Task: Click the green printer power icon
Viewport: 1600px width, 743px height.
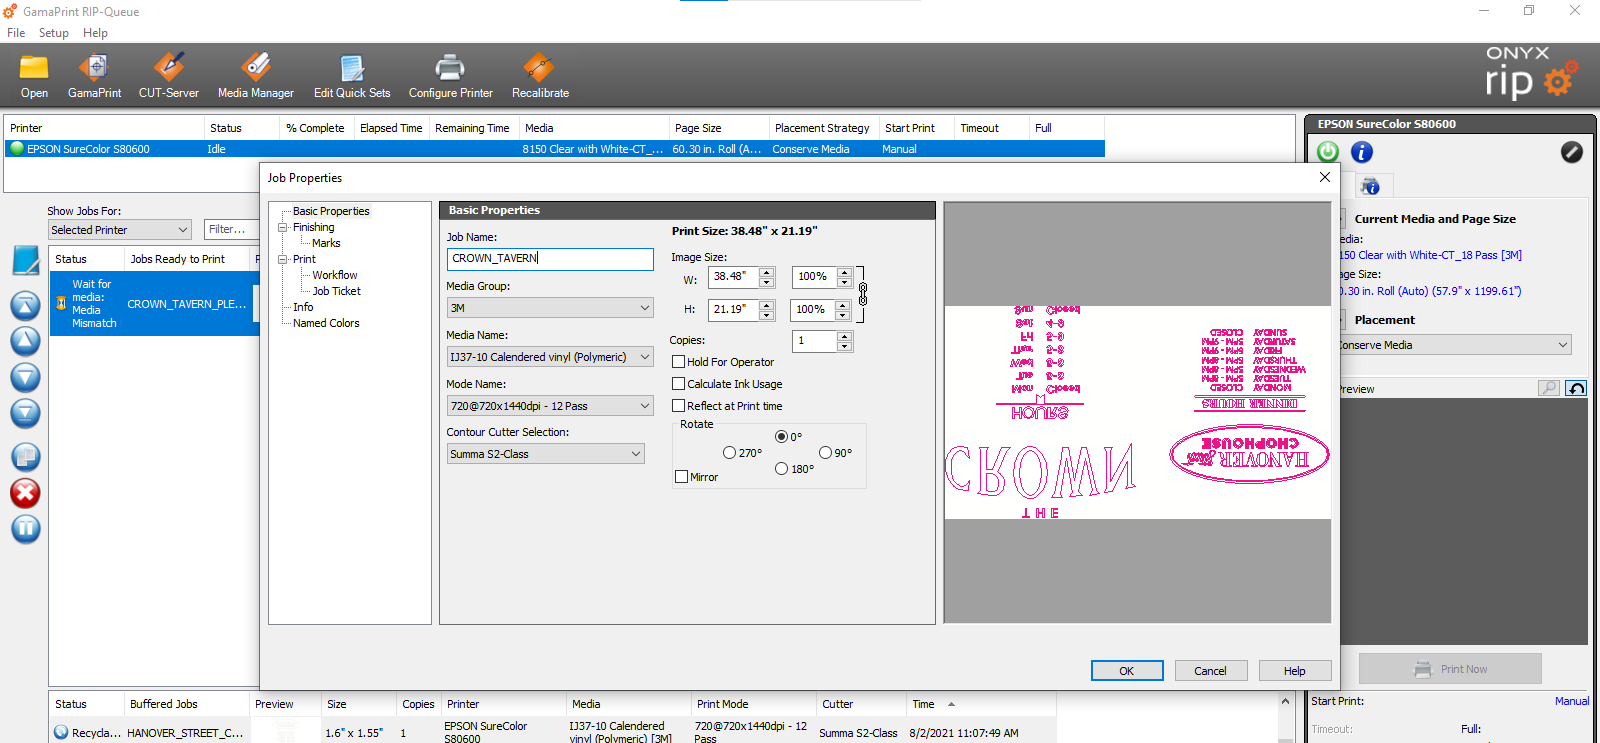Action: coord(1328,152)
